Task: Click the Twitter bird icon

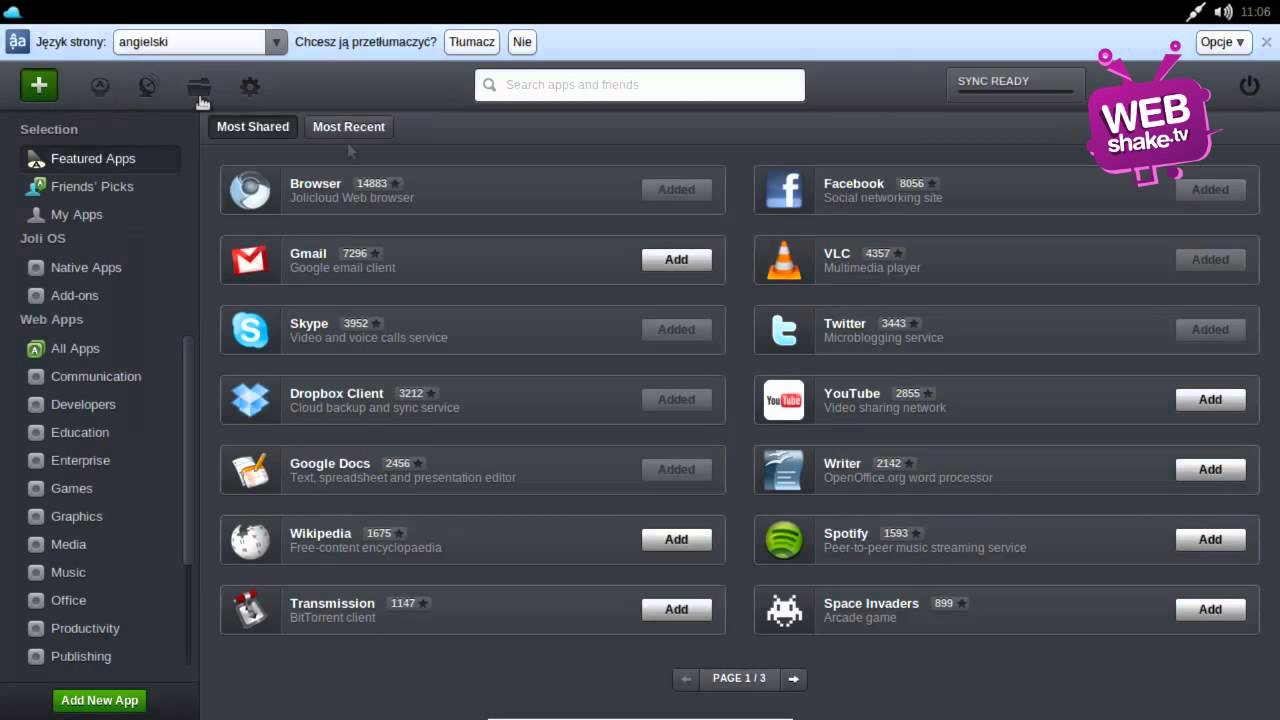Action: click(784, 330)
